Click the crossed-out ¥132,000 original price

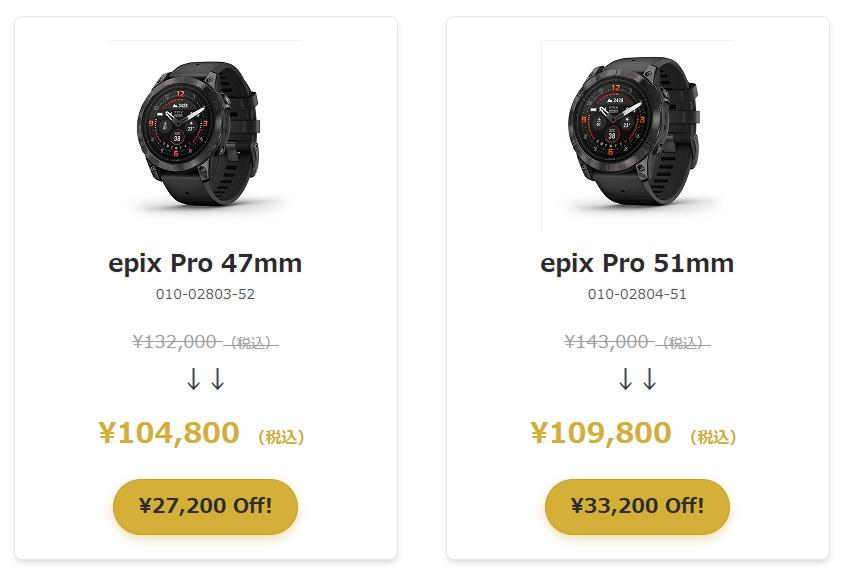click(x=174, y=342)
